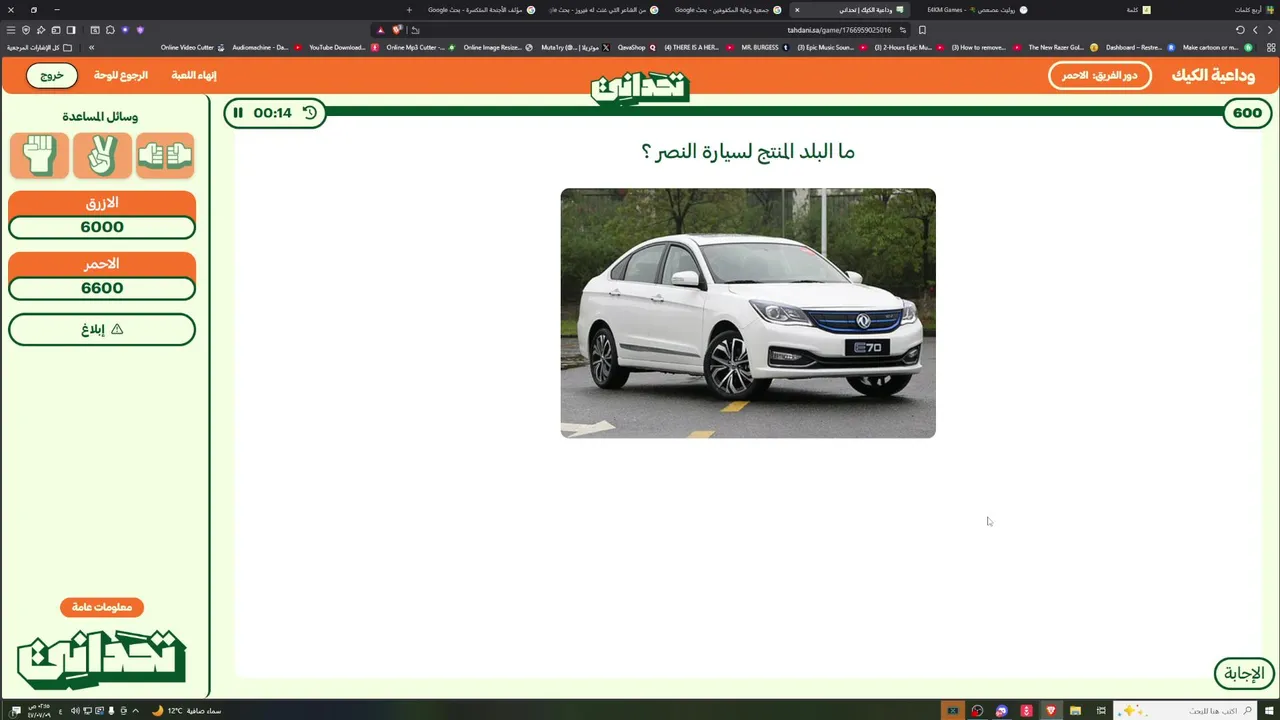Open the Windows Start menu
Viewport: 1280px width, 720px height.
(1269, 711)
